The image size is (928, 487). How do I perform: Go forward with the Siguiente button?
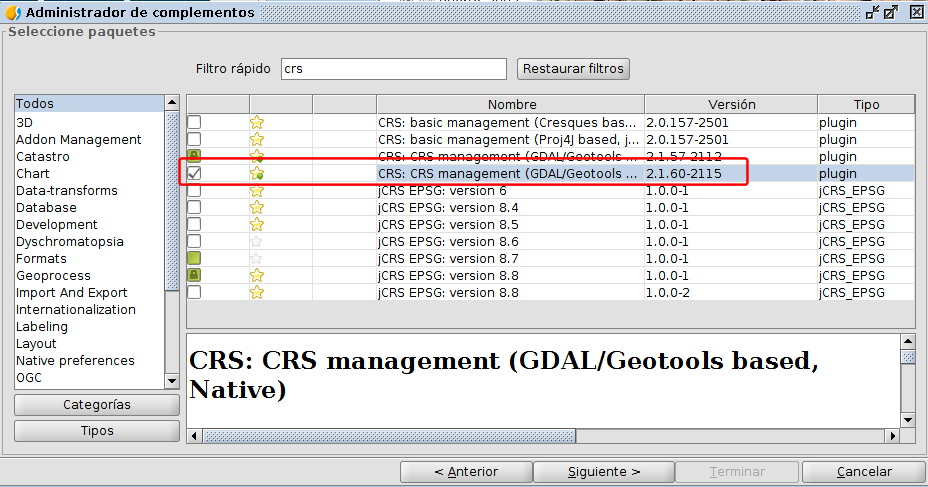pos(603,472)
